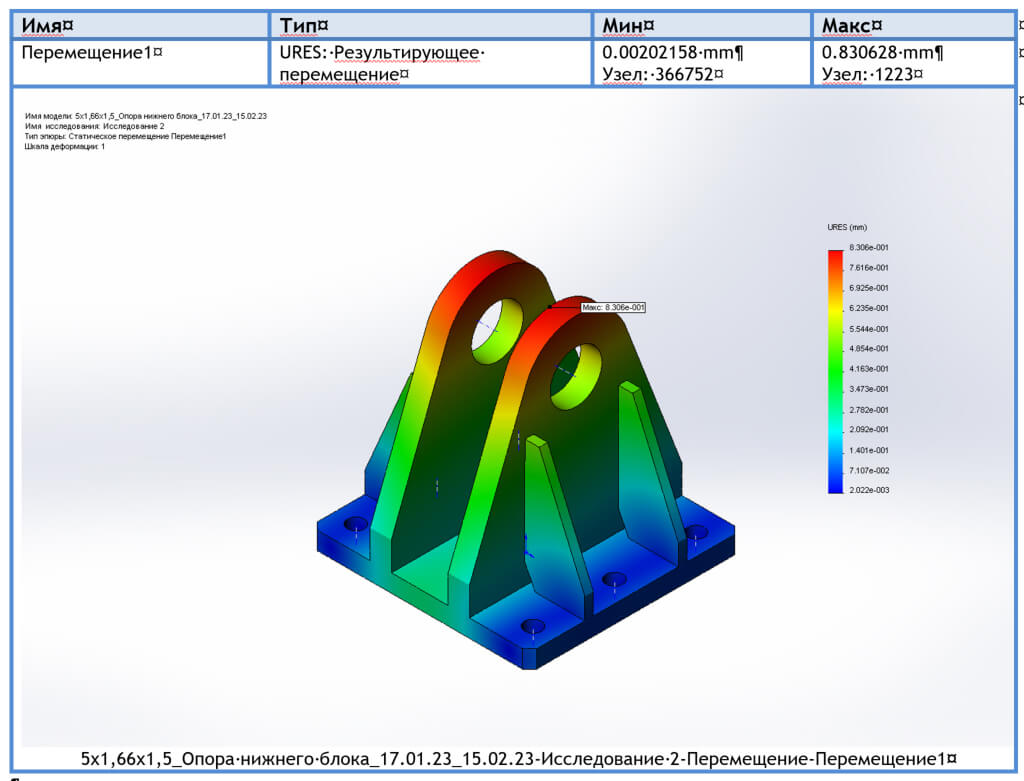This screenshot has height=781, width=1024.
Task: Click the figure caption below the image
Action: point(518,759)
